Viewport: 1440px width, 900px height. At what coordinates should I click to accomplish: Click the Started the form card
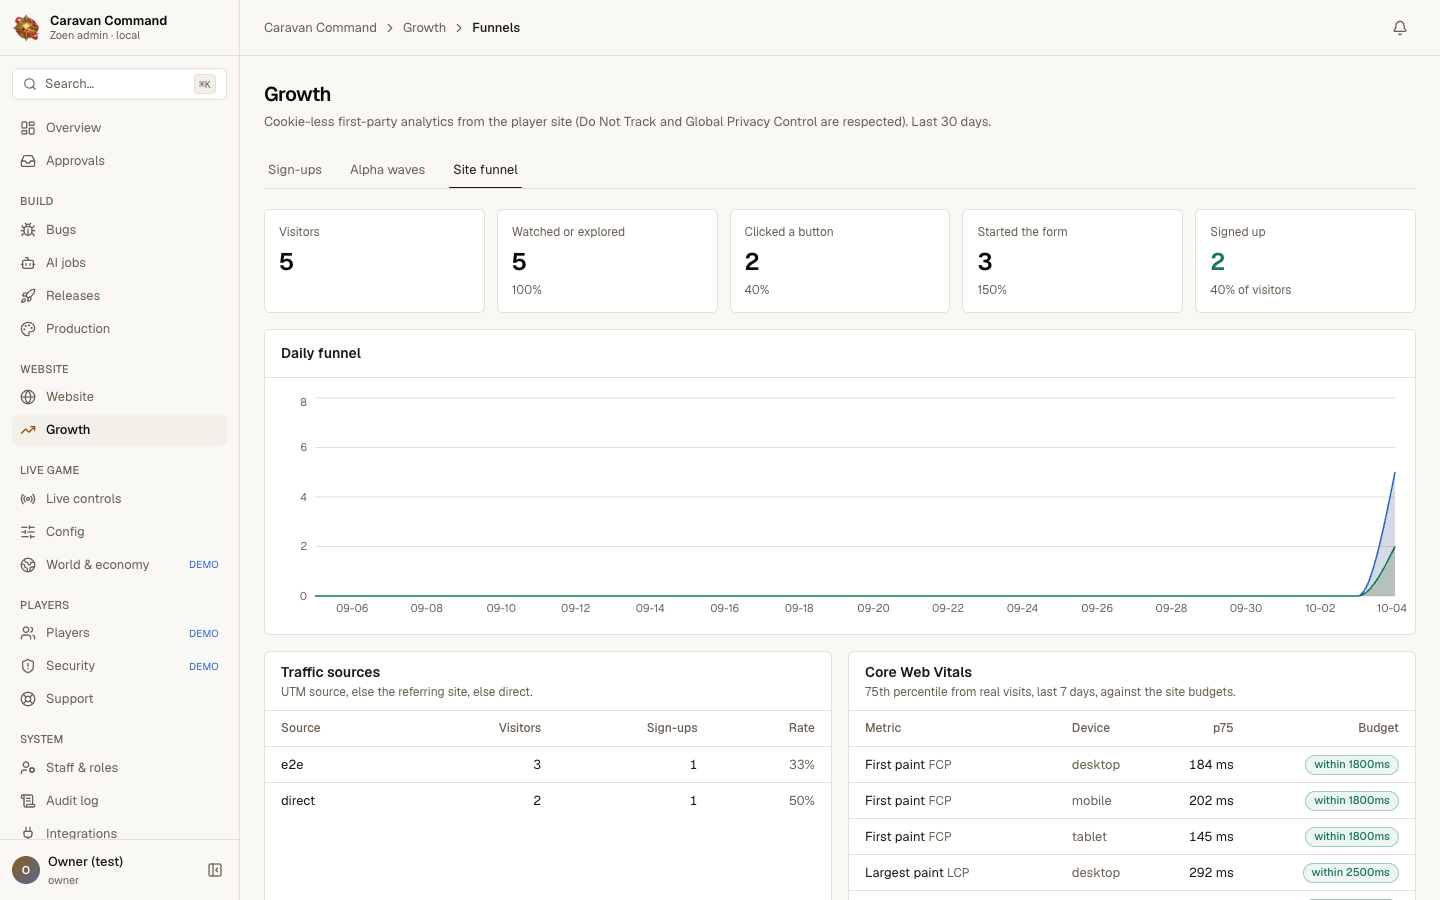point(1072,261)
